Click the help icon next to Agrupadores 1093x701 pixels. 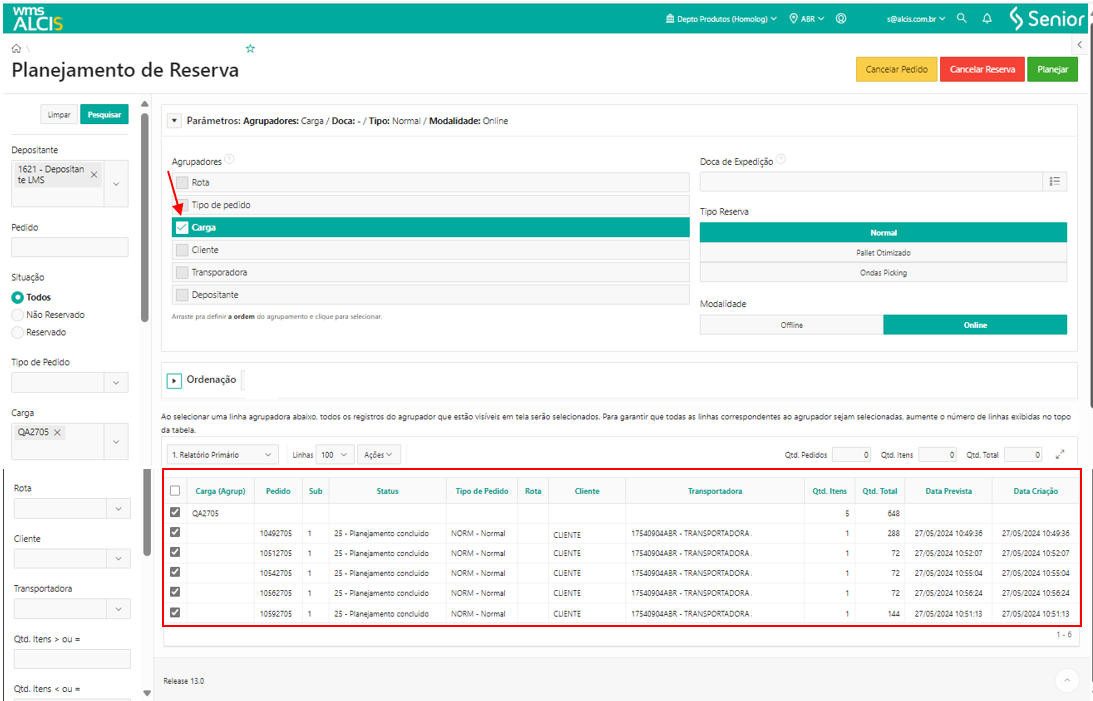230,159
